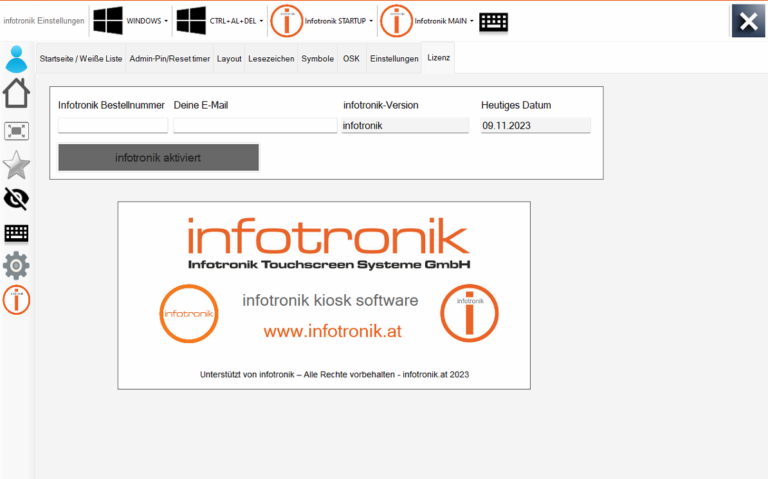Screen dimensions: 768x479
Task: Click the Windows logo next to WINDOWS
Action: pos(108,21)
